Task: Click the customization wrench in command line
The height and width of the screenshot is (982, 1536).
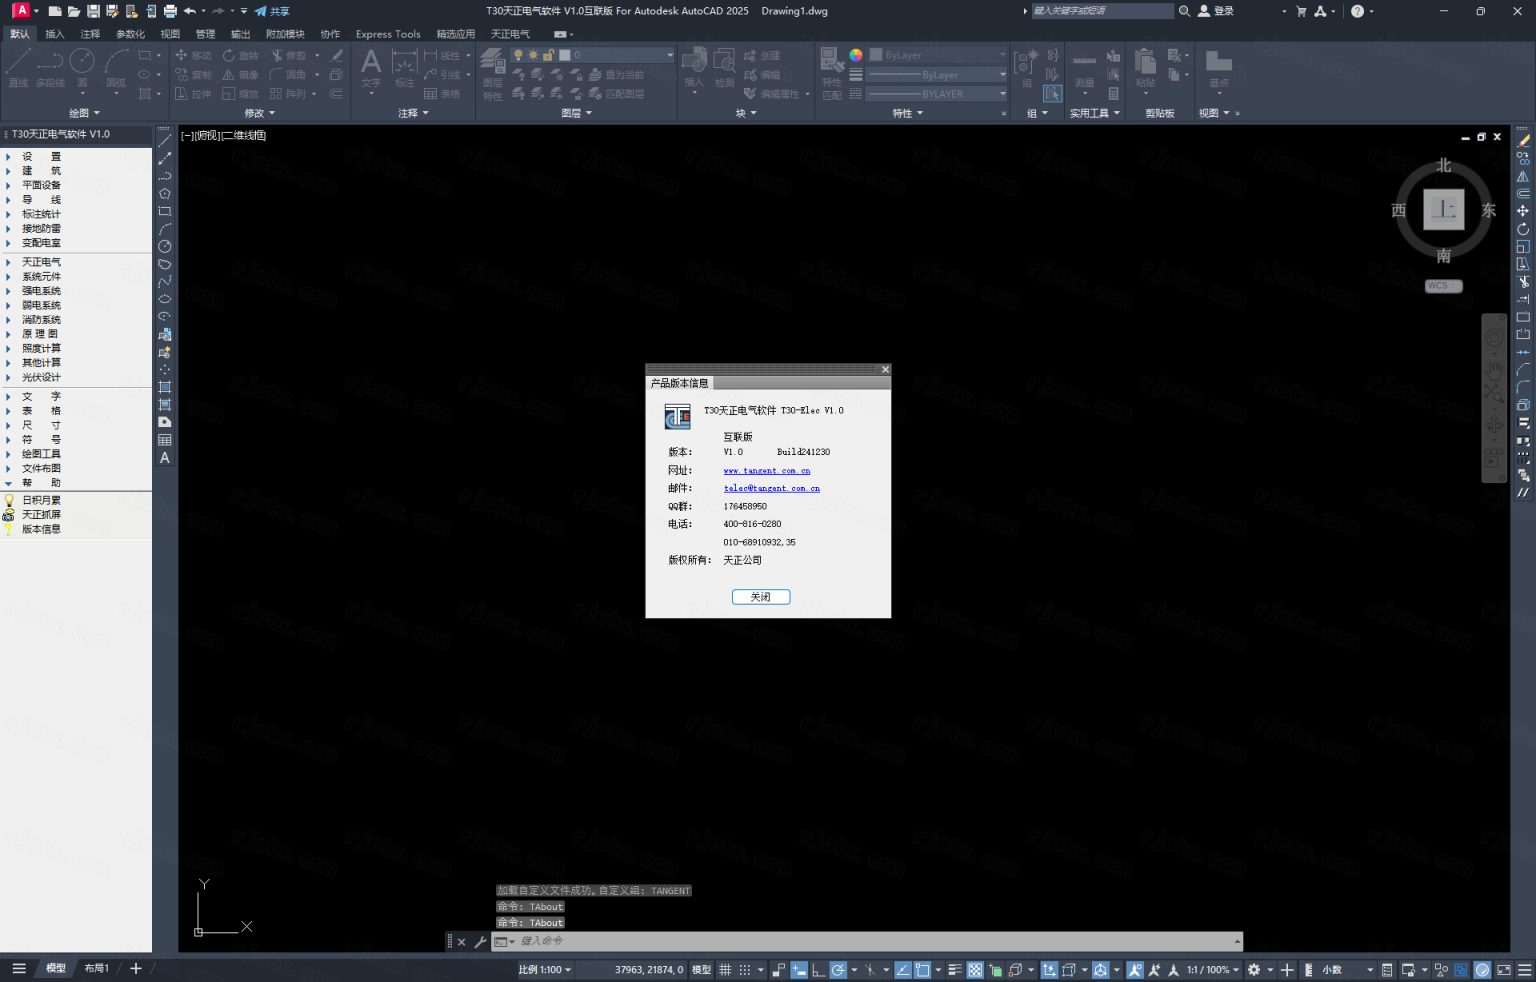Action: coord(480,942)
